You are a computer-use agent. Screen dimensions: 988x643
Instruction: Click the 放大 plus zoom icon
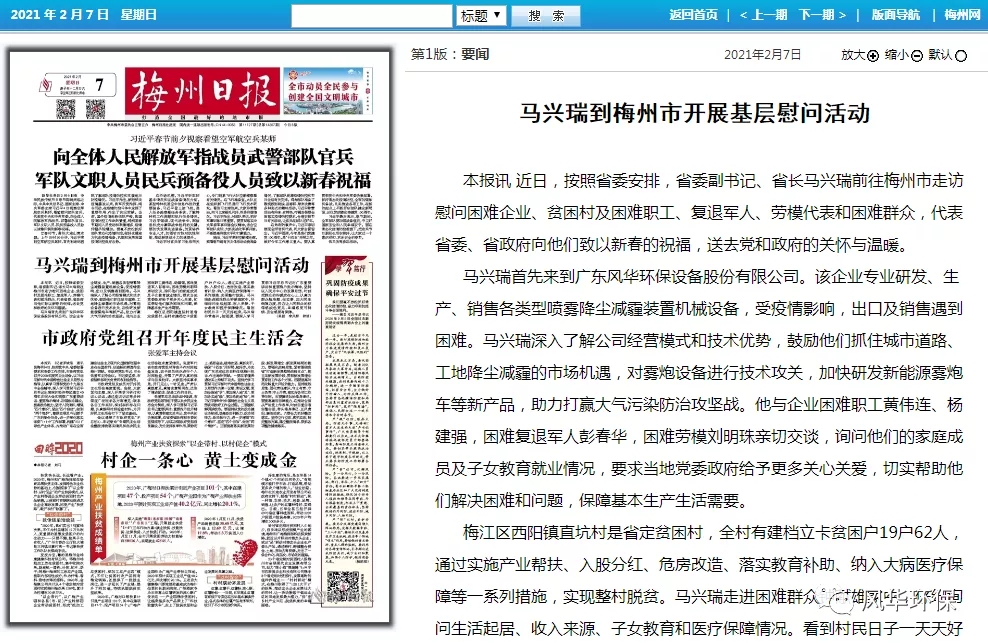[x=873, y=56]
